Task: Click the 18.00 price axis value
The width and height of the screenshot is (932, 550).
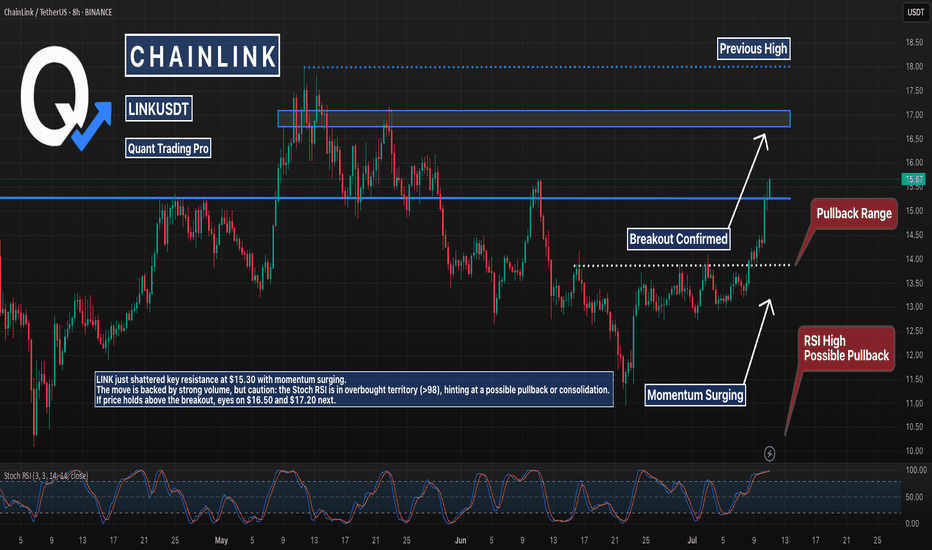Action: point(914,67)
